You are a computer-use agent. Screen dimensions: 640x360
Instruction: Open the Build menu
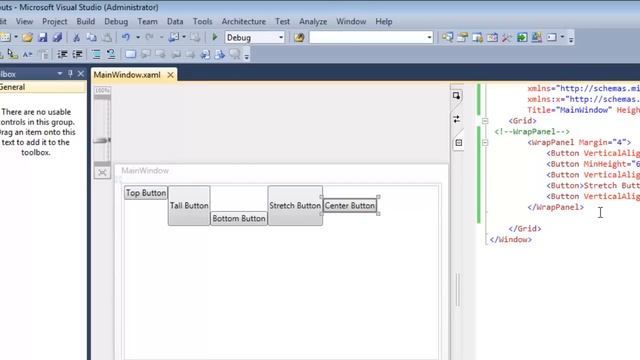point(86,22)
